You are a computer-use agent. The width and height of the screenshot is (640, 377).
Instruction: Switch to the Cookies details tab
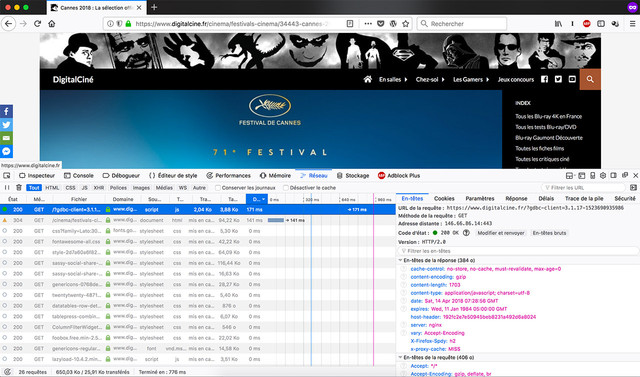click(x=444, y=198)
